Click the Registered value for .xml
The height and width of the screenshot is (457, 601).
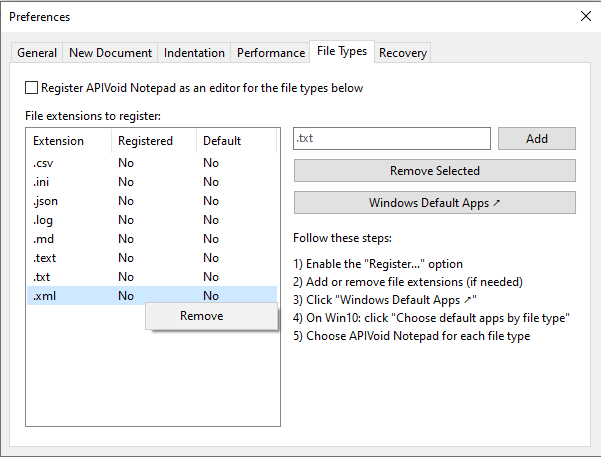point(126,296)
